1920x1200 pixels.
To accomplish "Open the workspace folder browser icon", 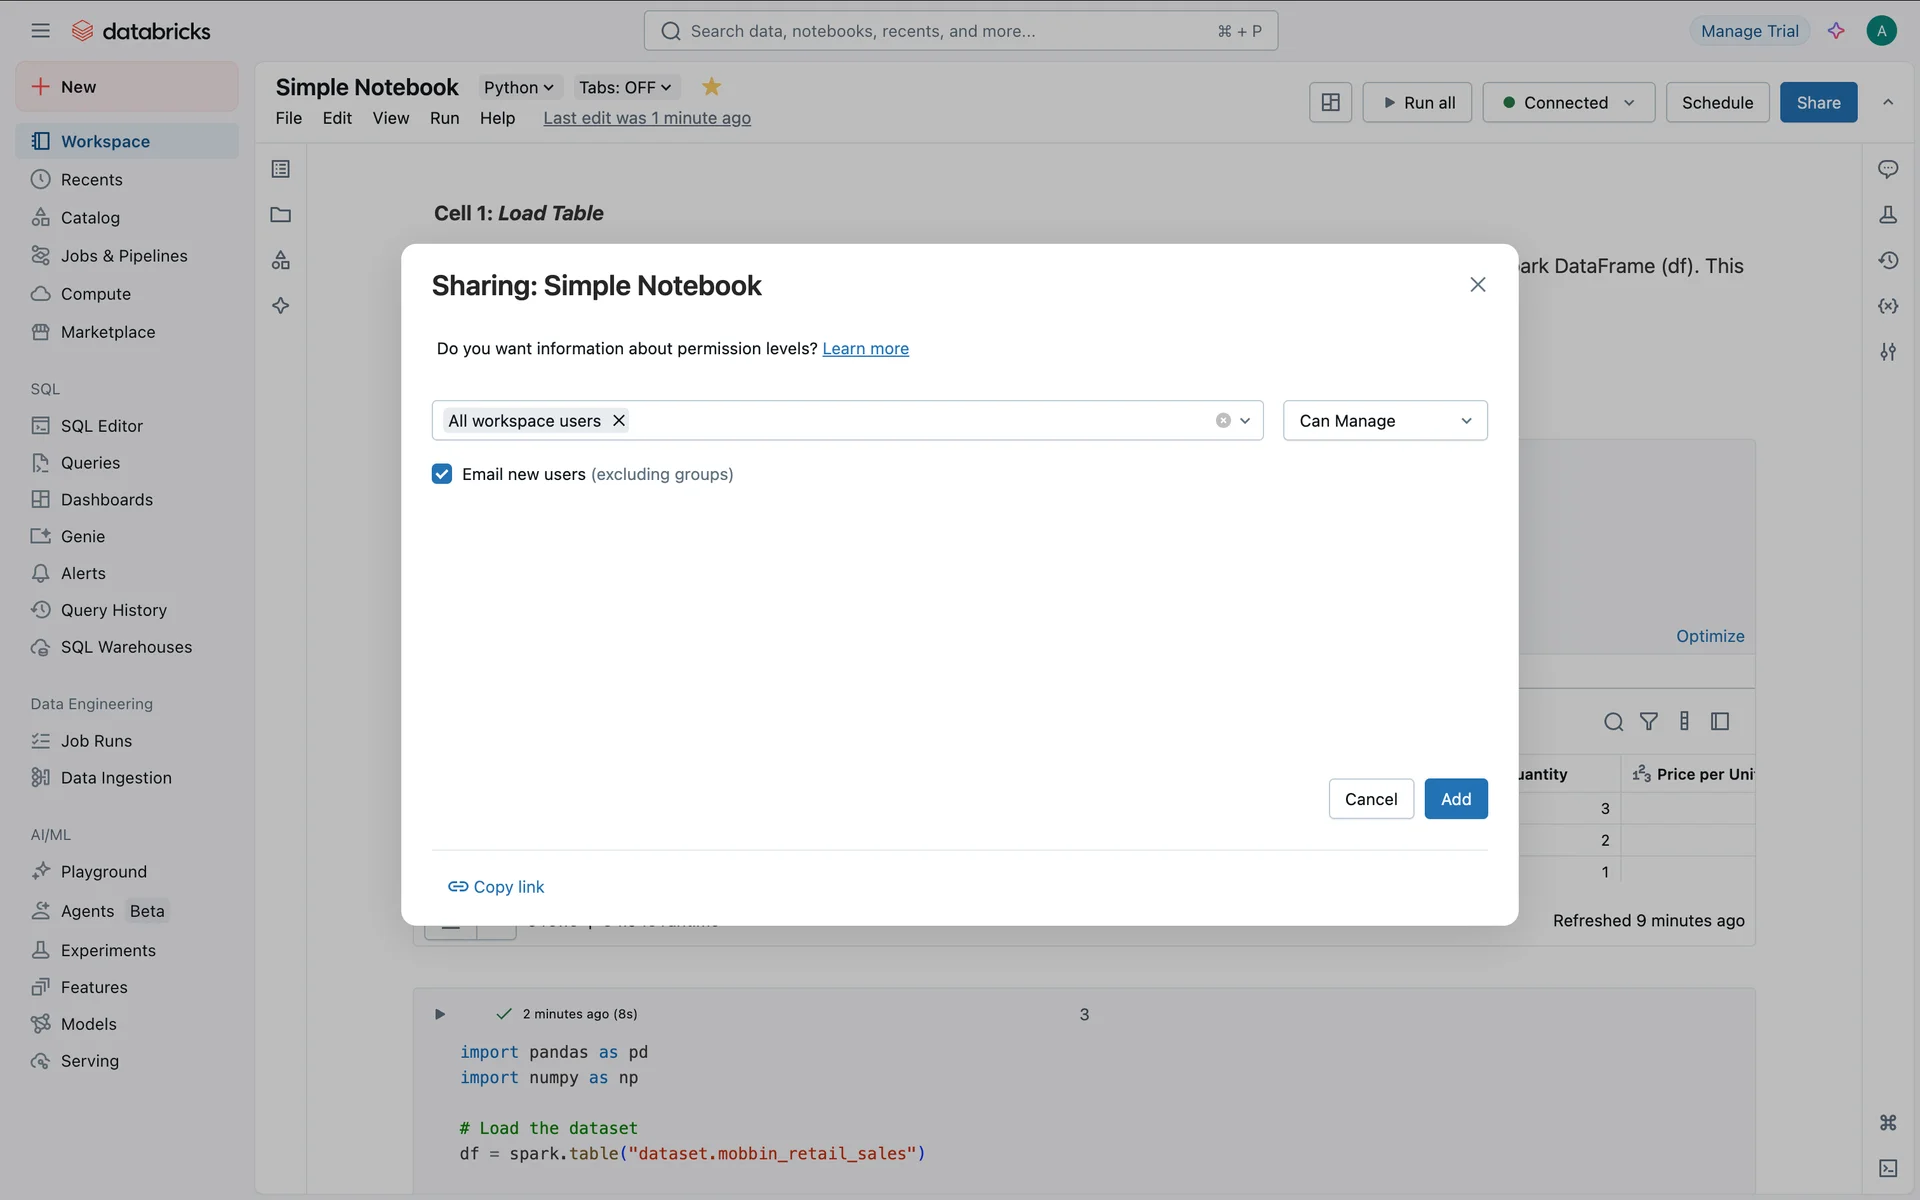I will [281, 215].
